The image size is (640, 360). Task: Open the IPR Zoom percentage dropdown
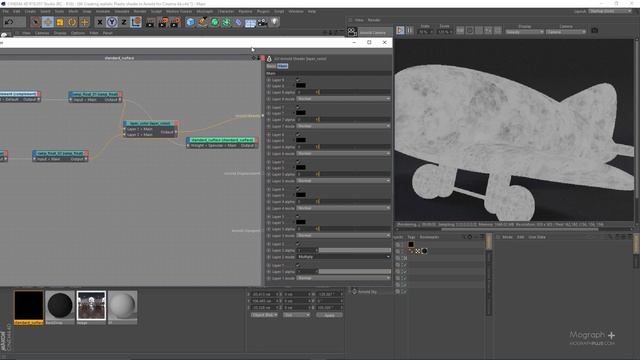tap(444, 31)
